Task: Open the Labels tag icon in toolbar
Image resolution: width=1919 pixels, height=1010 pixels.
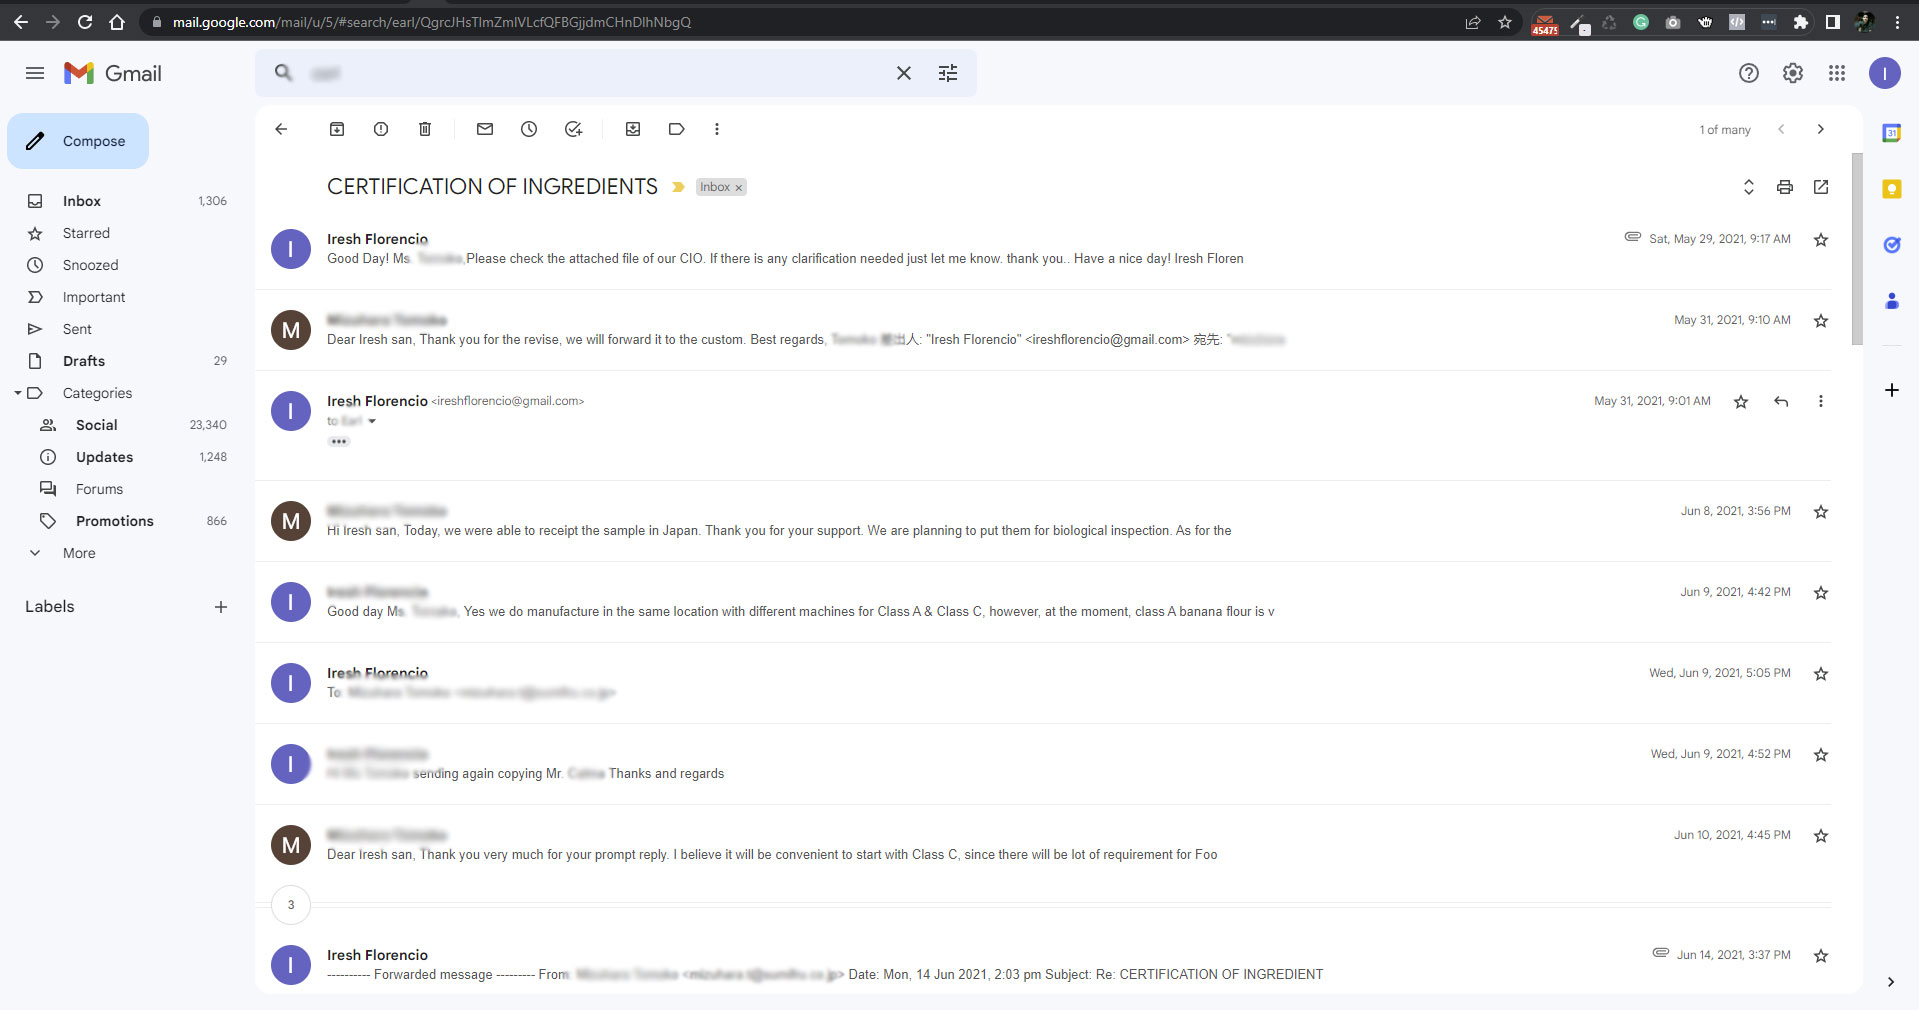Action: point(677,129)
